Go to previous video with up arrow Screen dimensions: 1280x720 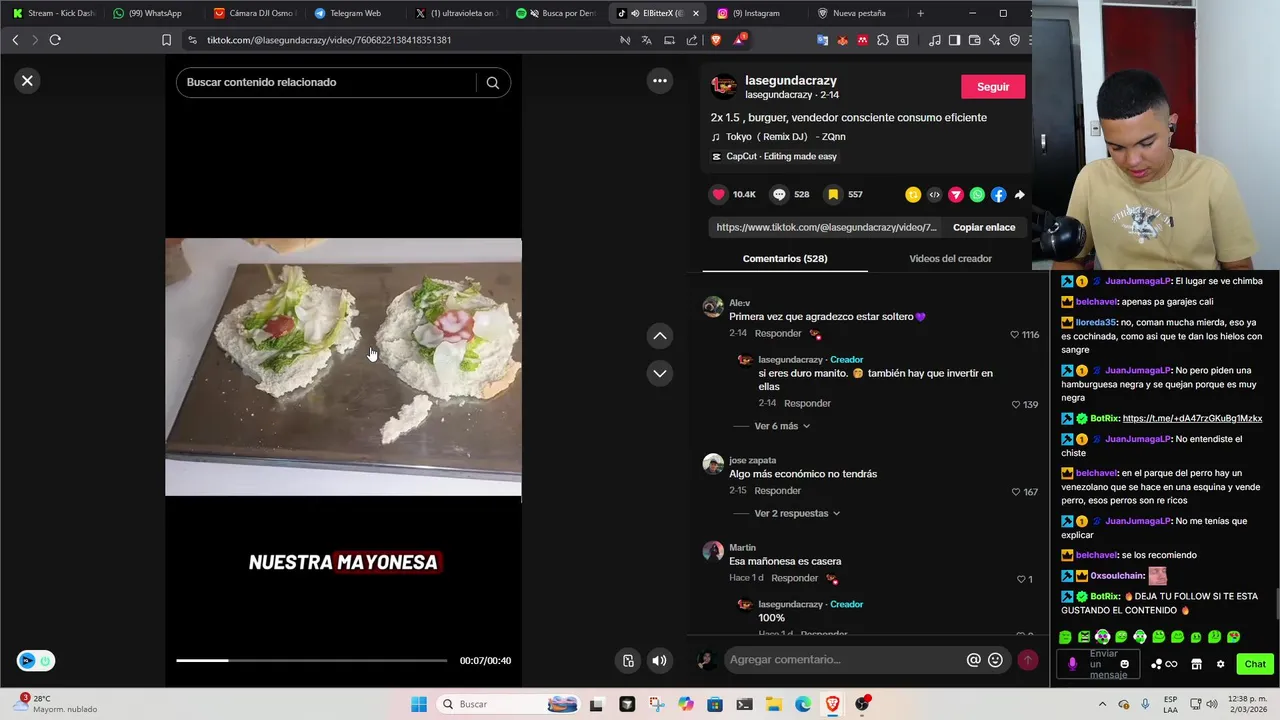pos(660,336)
